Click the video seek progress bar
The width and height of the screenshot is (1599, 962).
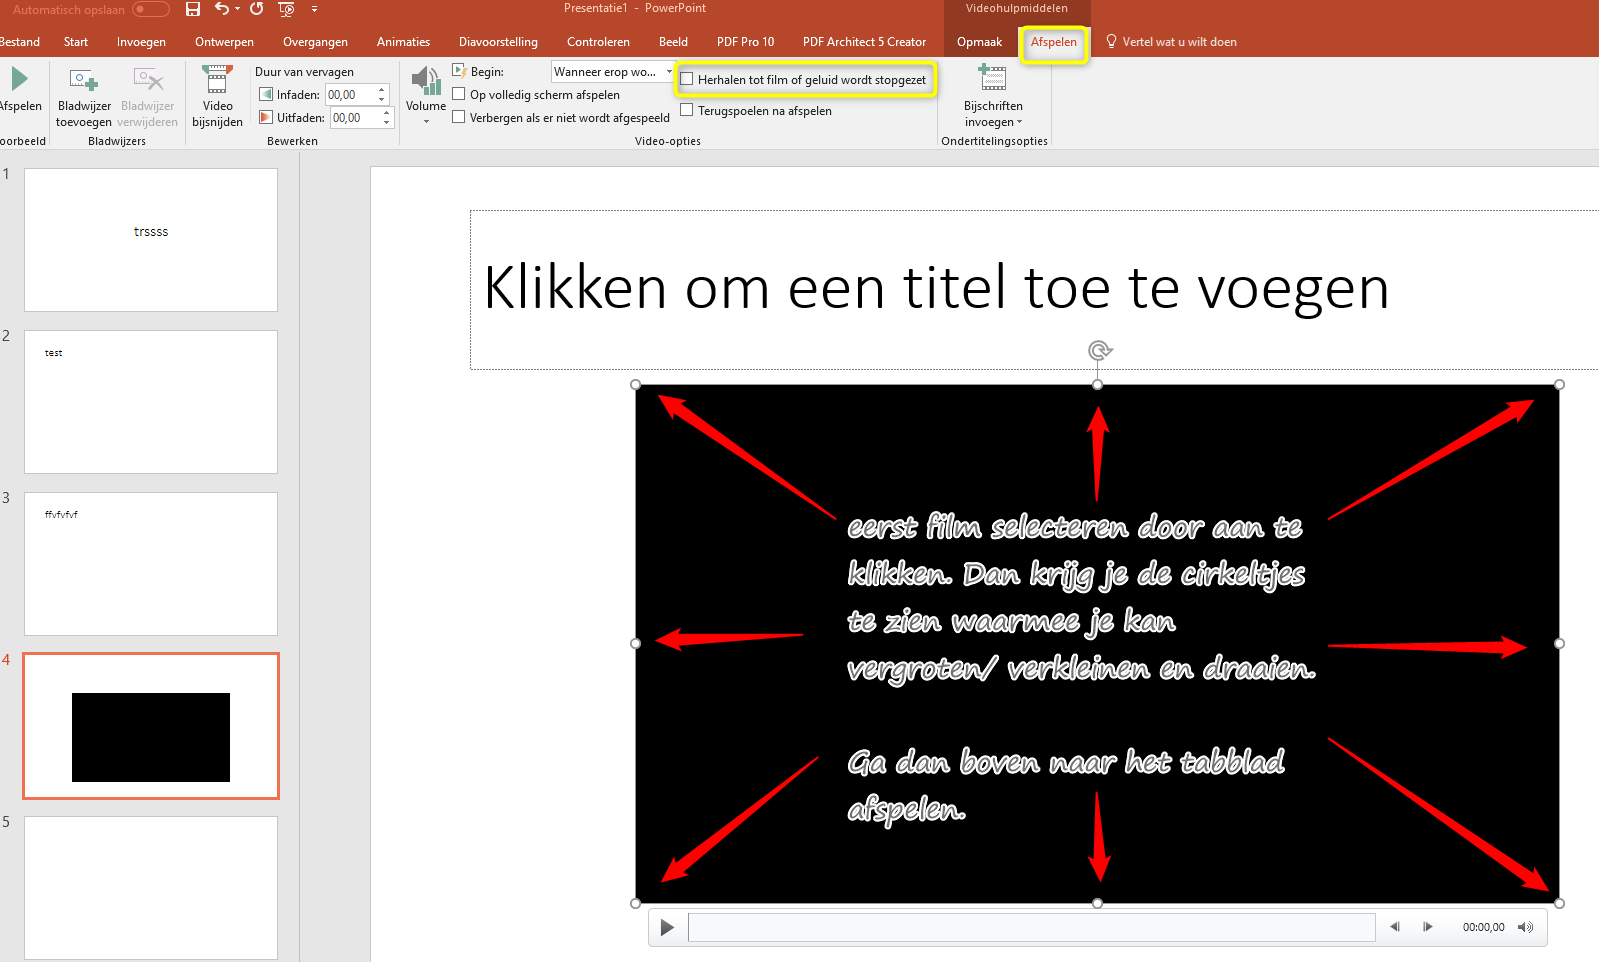coord(1031,927)
